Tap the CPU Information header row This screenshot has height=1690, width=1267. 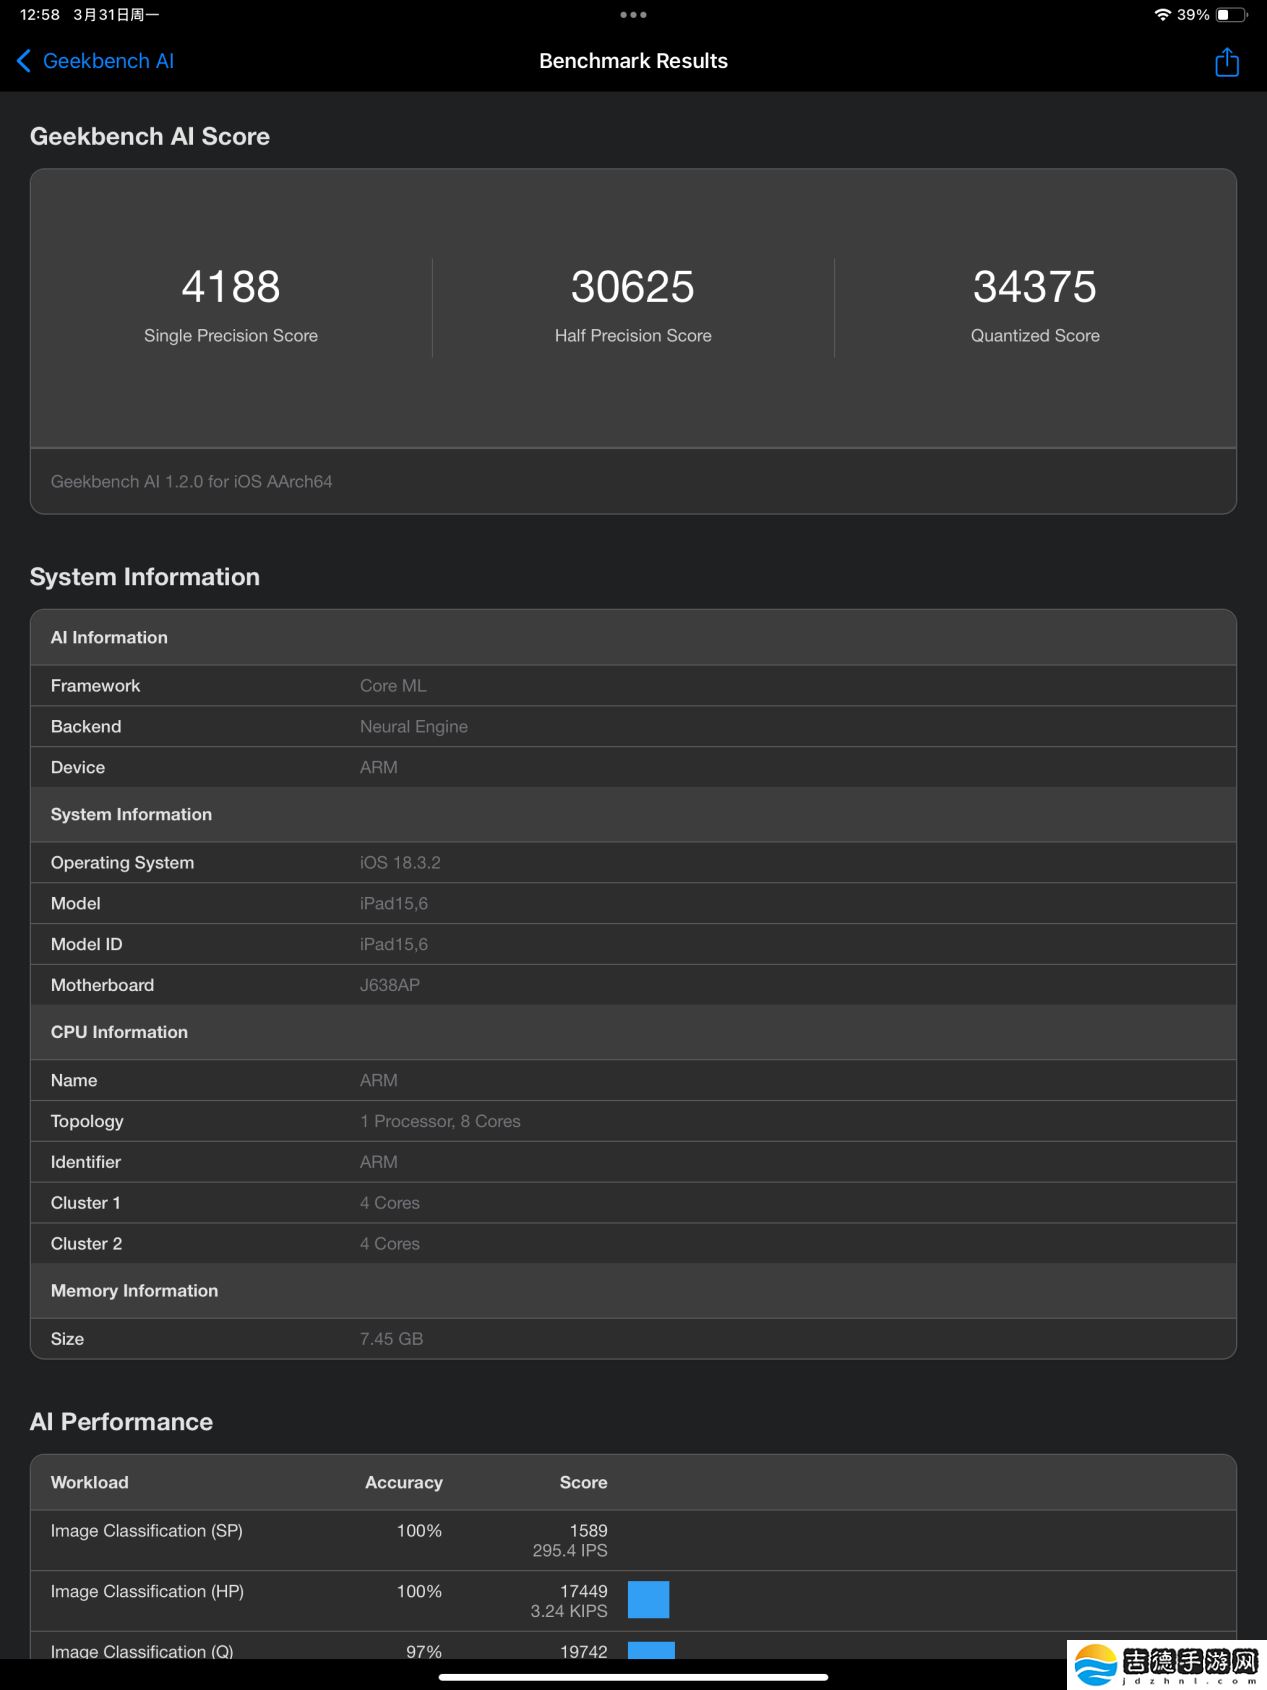click(633, 1032)
